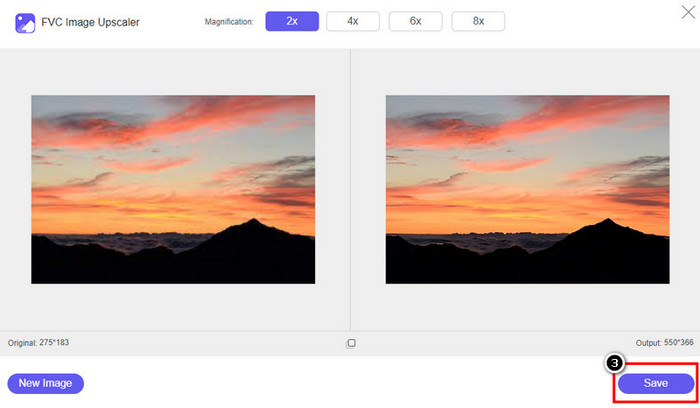Click the 'Output: 550*366' text
Screen dimensions: 700x408
tap(664, 343)
